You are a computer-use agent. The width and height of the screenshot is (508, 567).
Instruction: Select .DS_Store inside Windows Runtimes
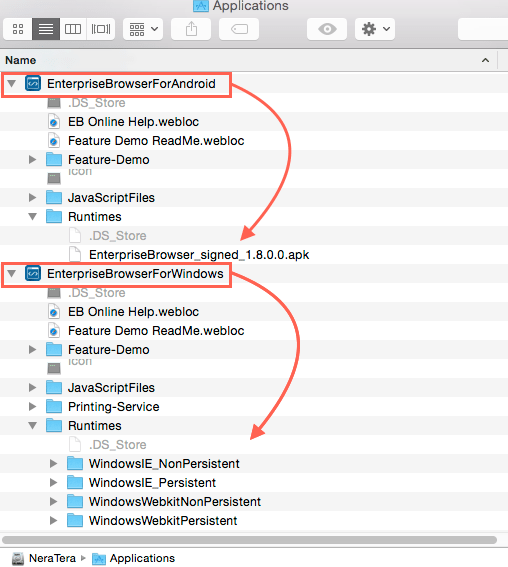pyautogui.click(x=118, y=444)
